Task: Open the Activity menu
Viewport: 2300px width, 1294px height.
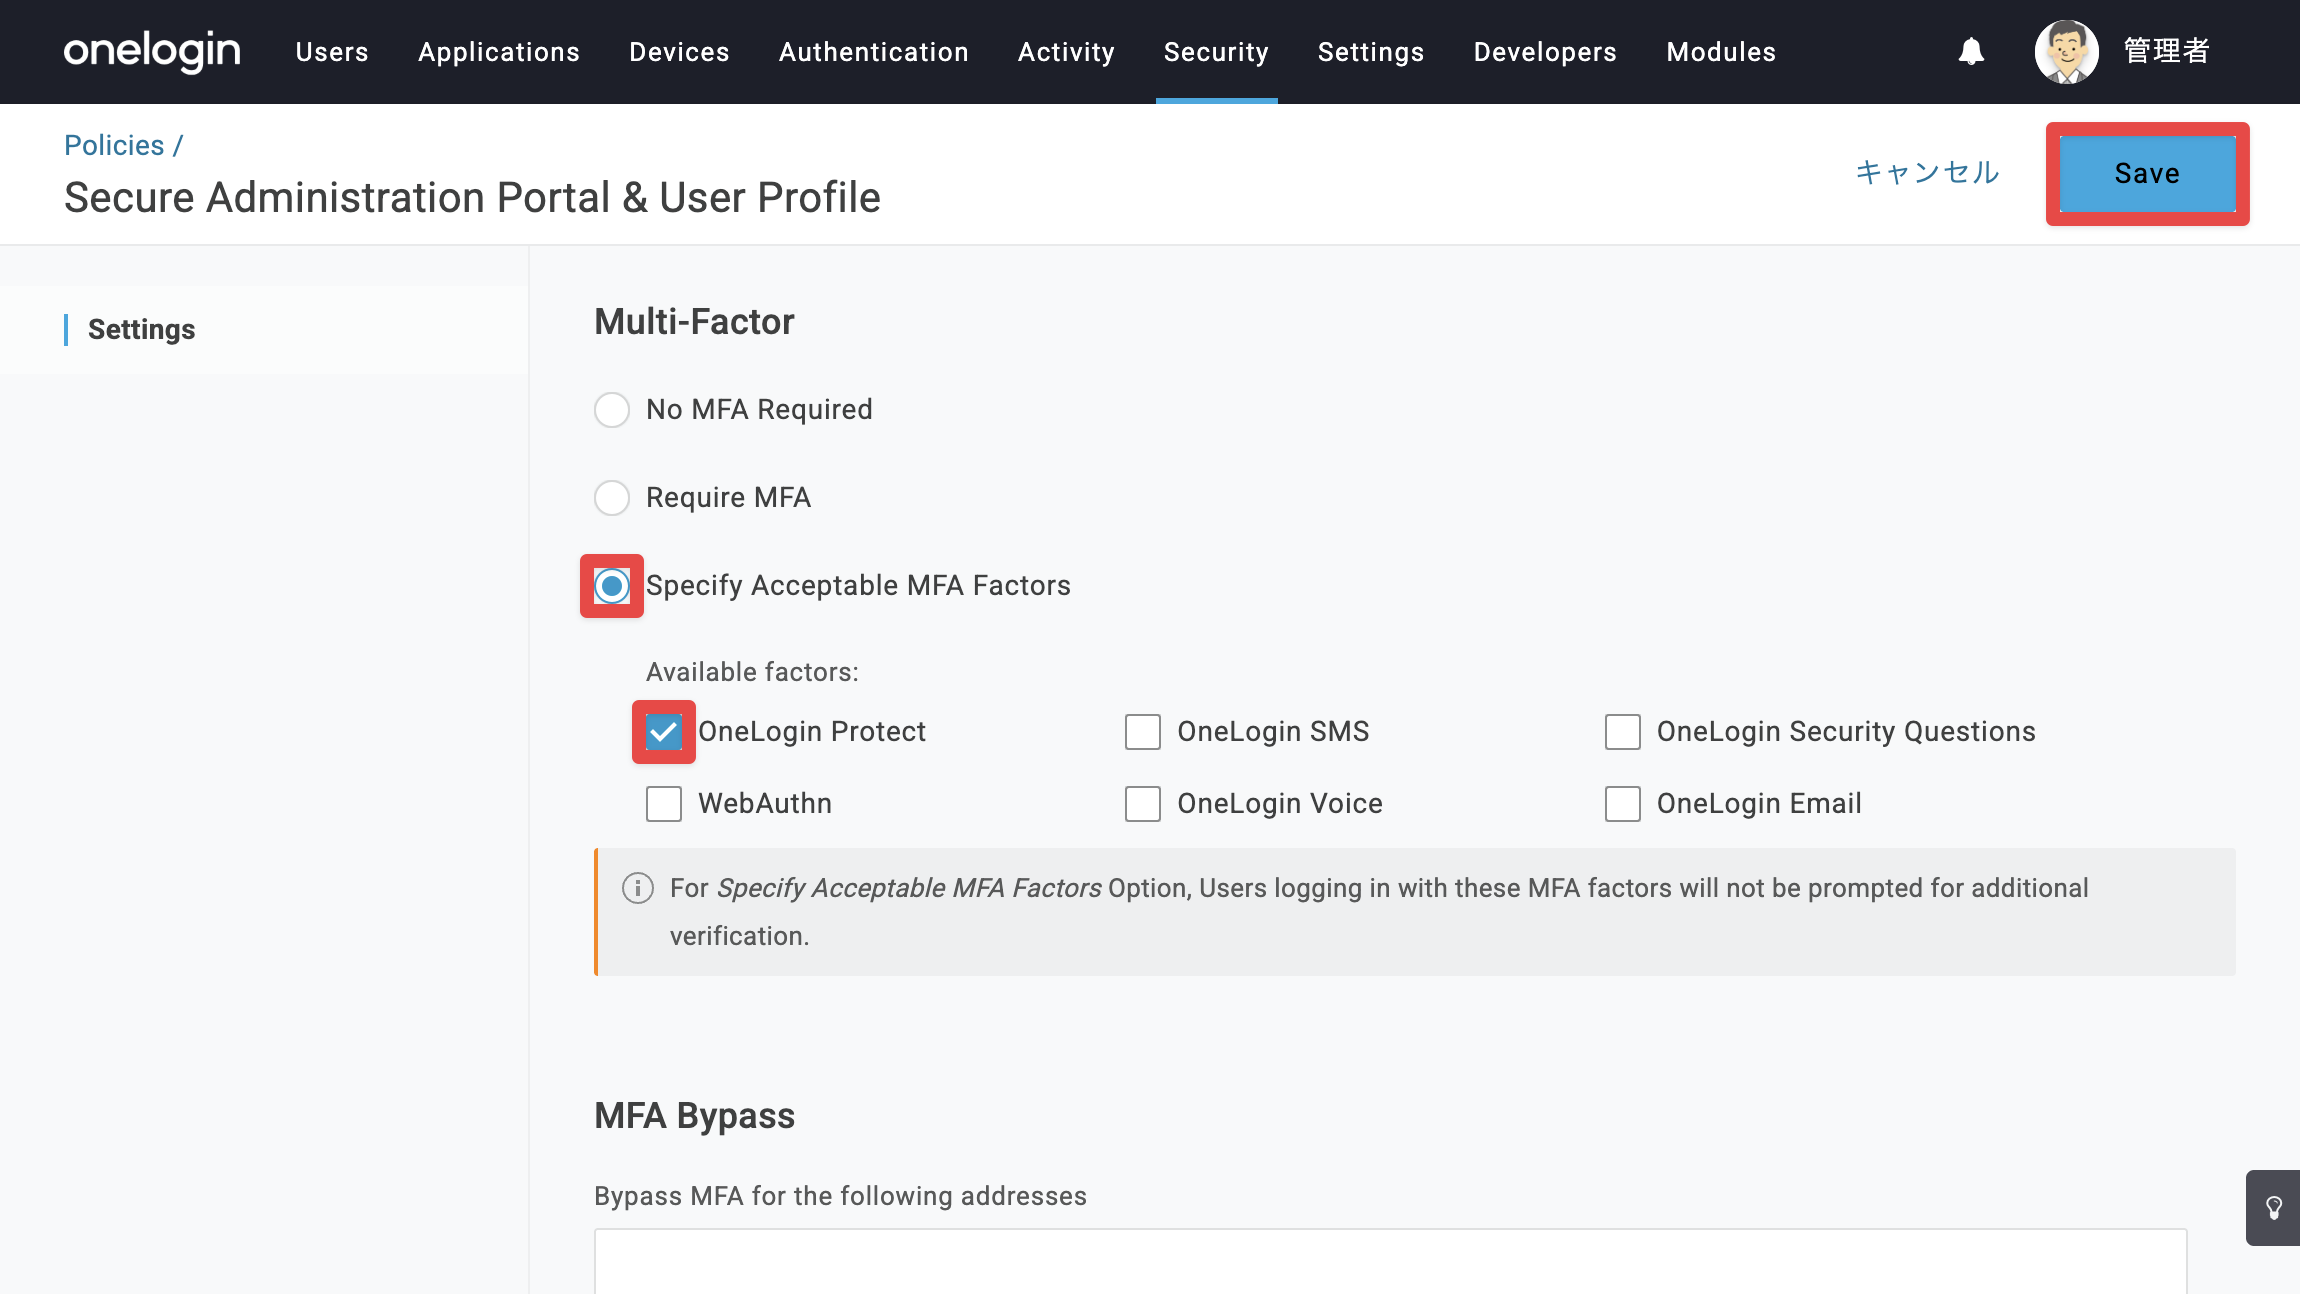Action: 1066,52
